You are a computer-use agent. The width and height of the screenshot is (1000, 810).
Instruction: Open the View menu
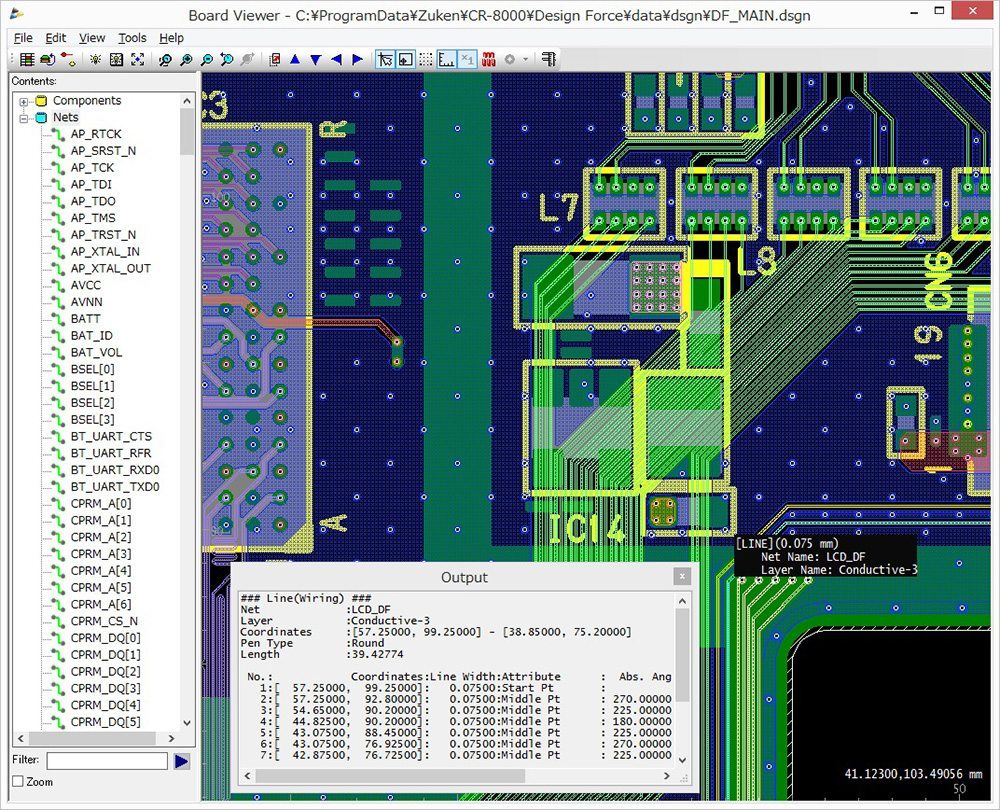click(91, 38)
